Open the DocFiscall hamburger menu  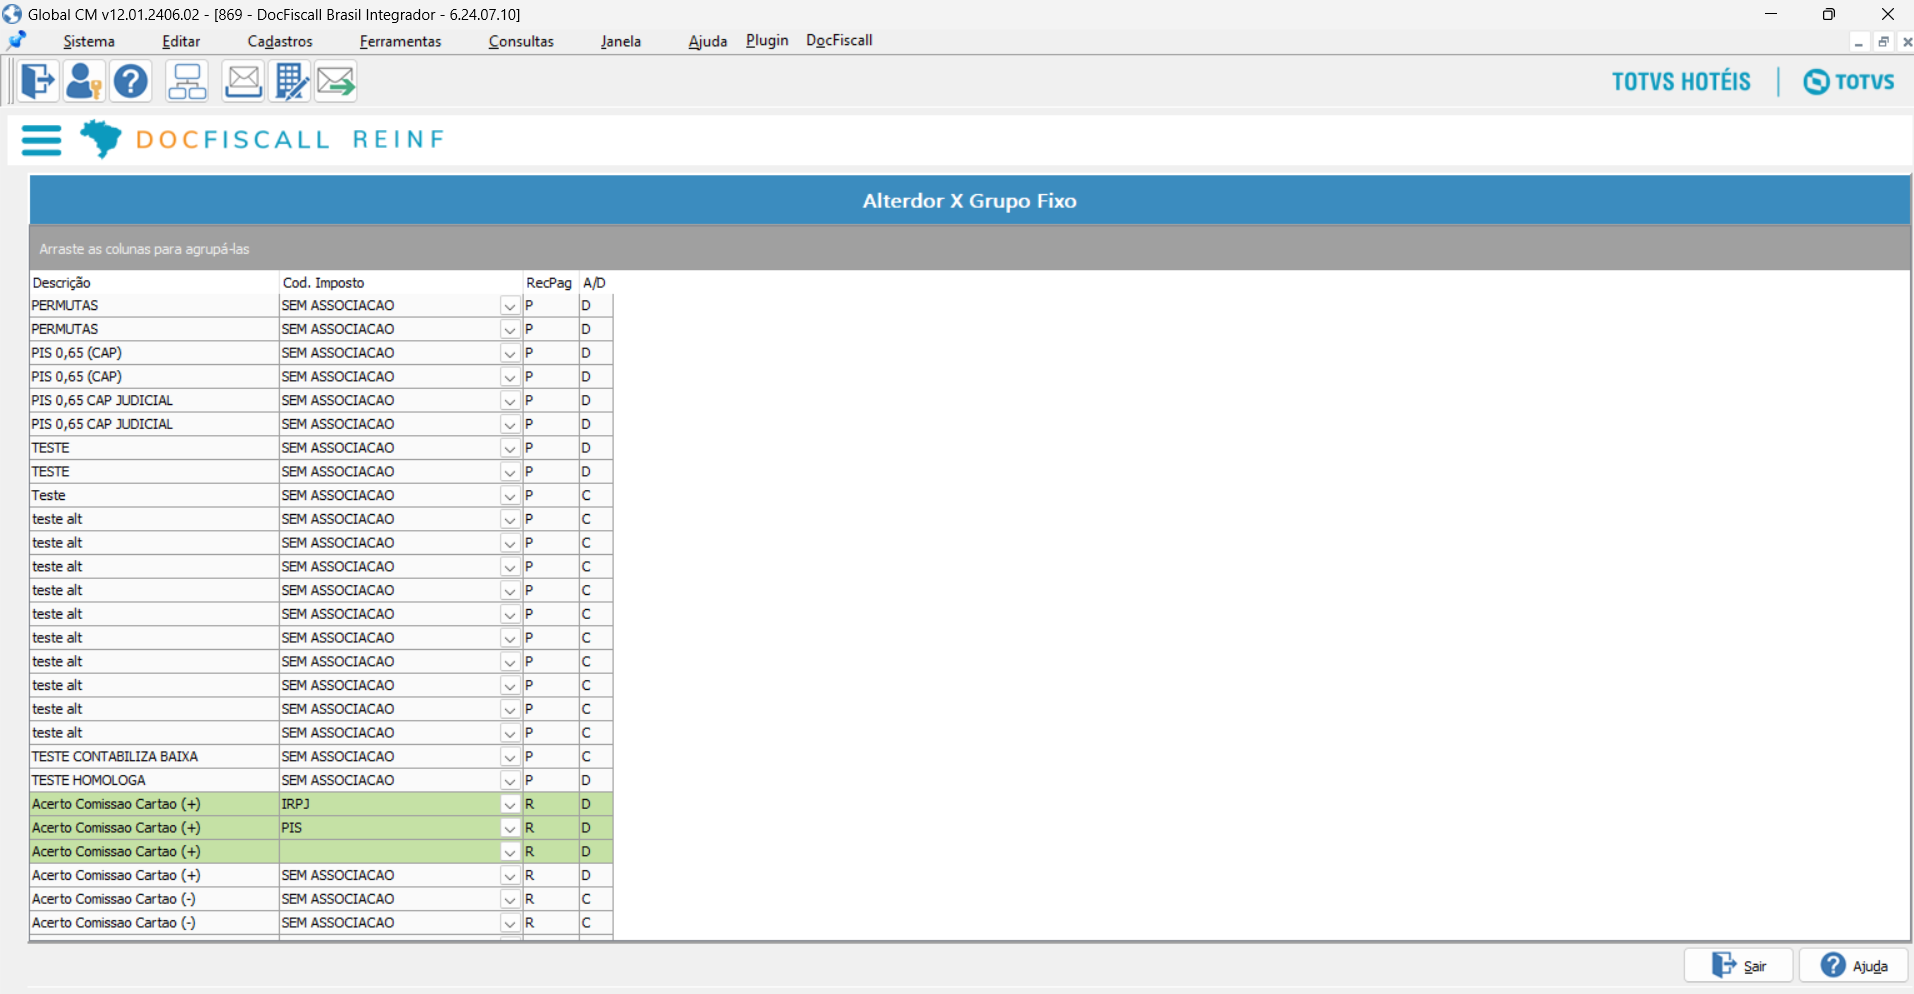click(x=41, y=140)
